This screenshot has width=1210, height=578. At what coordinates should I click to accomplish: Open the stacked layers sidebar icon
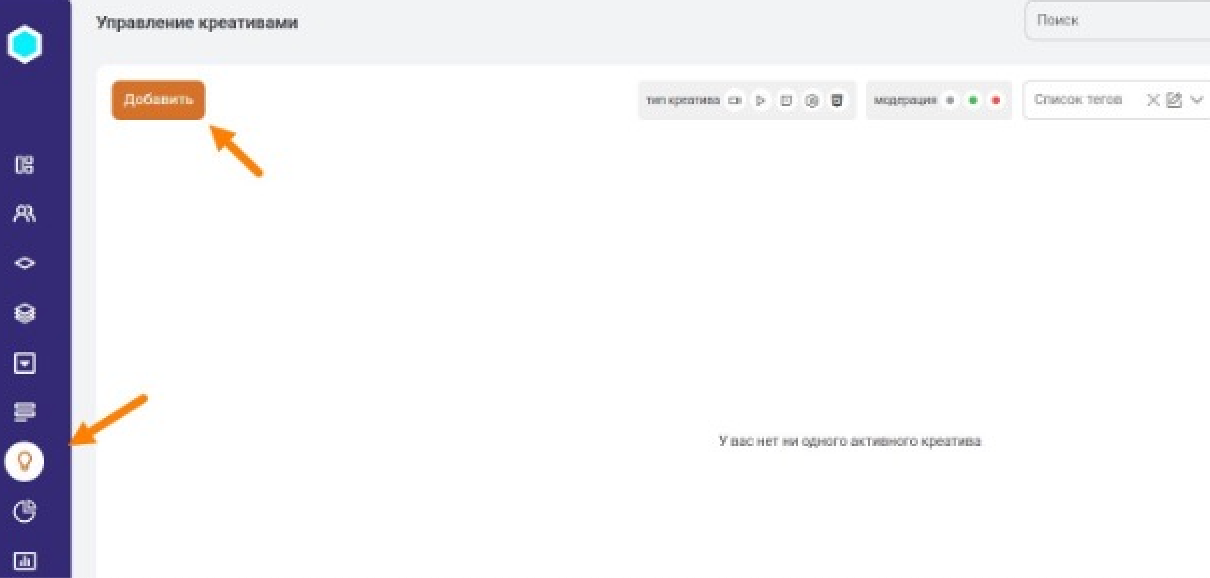[x=25, y=313]
